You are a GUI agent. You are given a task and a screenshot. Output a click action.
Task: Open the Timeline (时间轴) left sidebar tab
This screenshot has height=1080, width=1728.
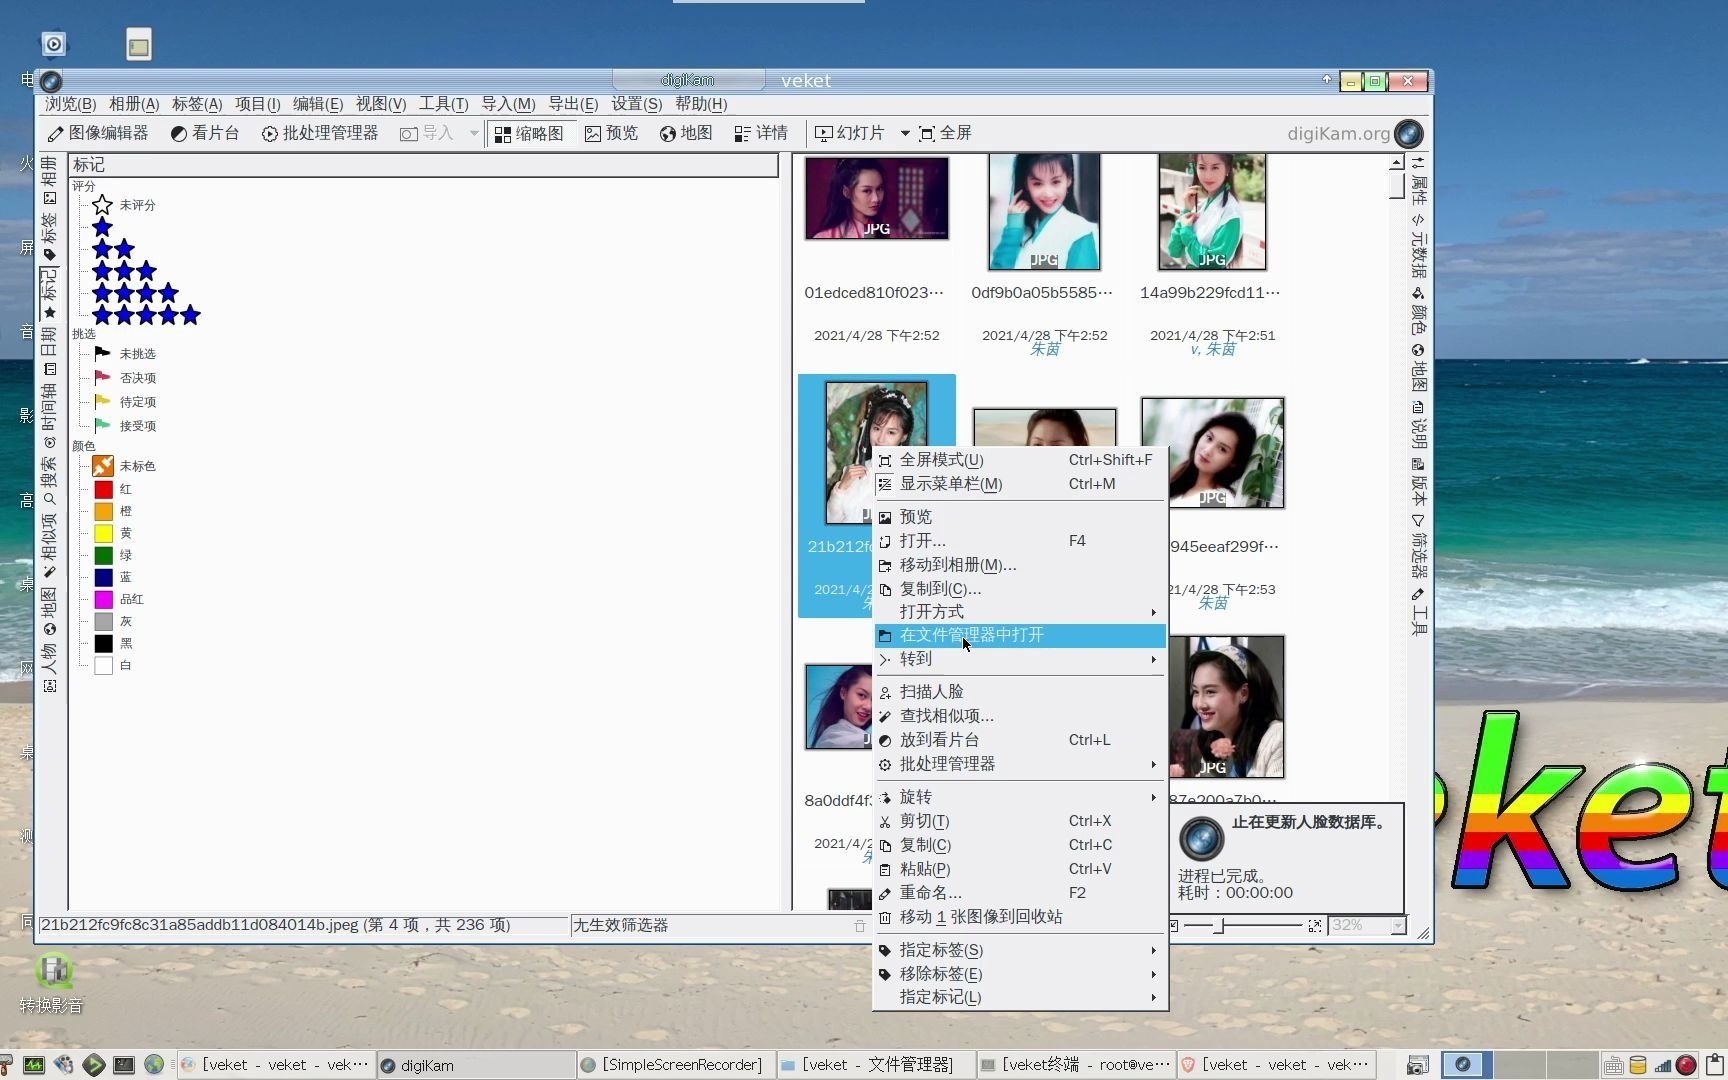(x=49, y=416)
